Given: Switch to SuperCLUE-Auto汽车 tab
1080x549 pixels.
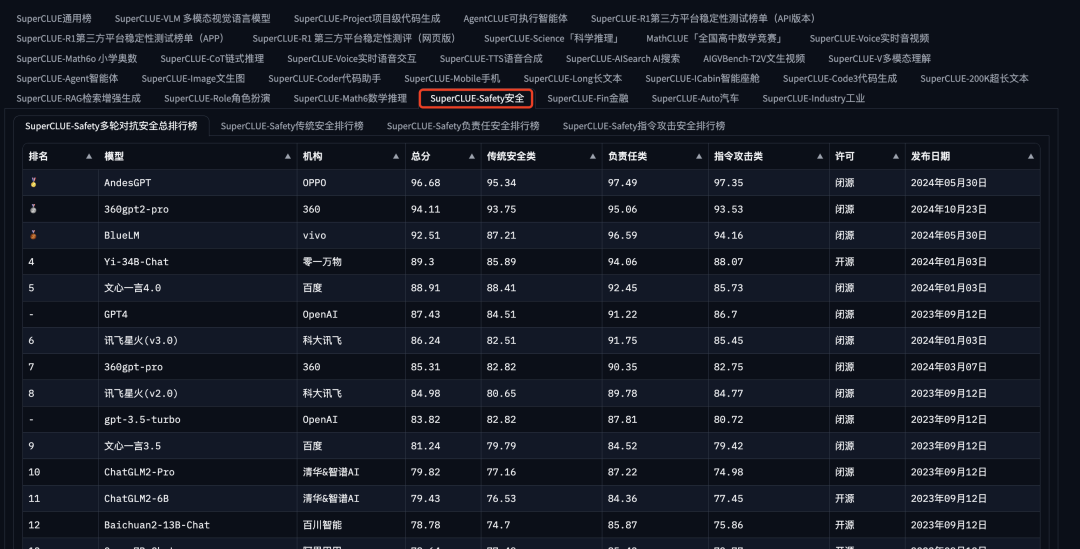Looking at the screenshot, I should click(695, 99).
